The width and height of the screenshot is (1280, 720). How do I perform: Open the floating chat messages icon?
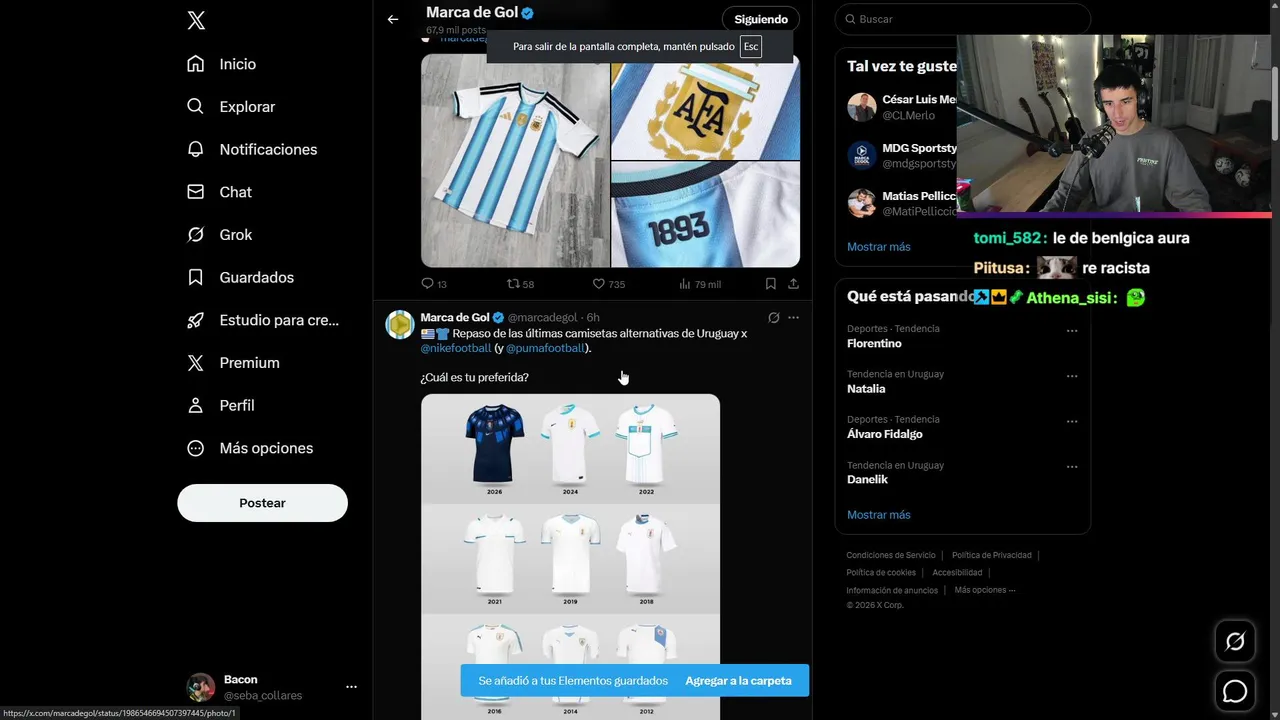point(1235,691)
